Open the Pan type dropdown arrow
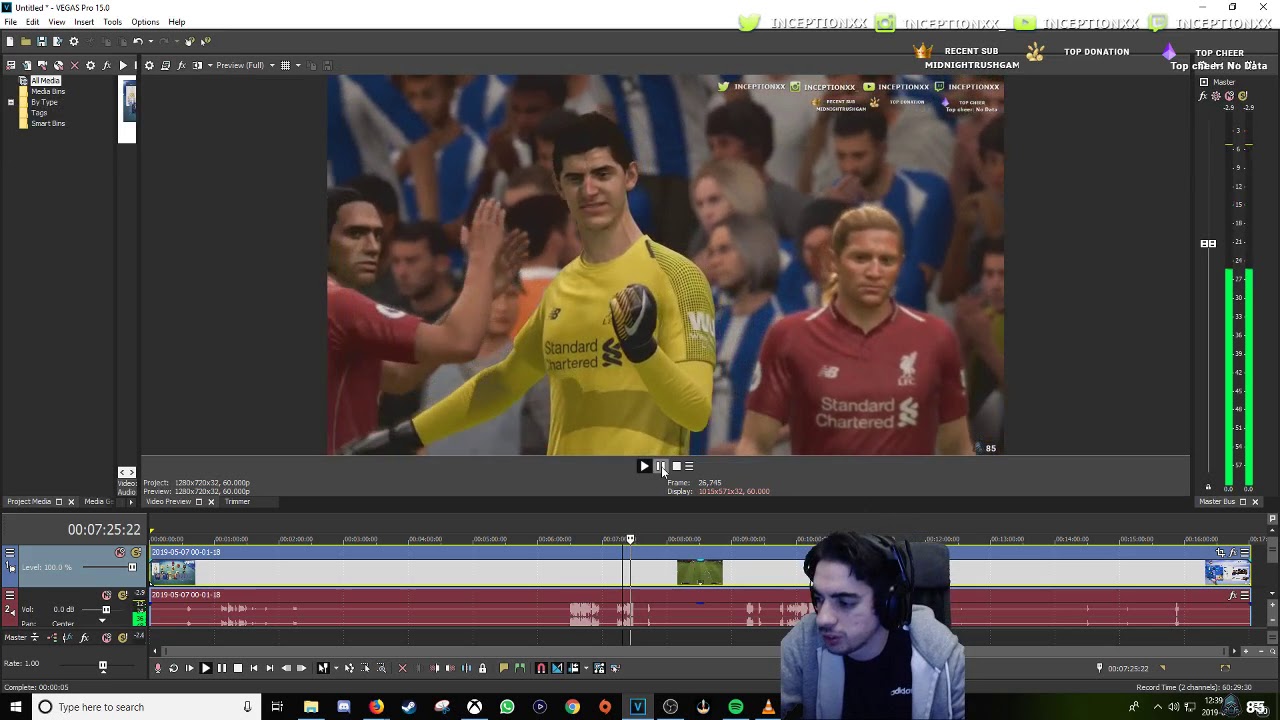 [x=101, y=622]
